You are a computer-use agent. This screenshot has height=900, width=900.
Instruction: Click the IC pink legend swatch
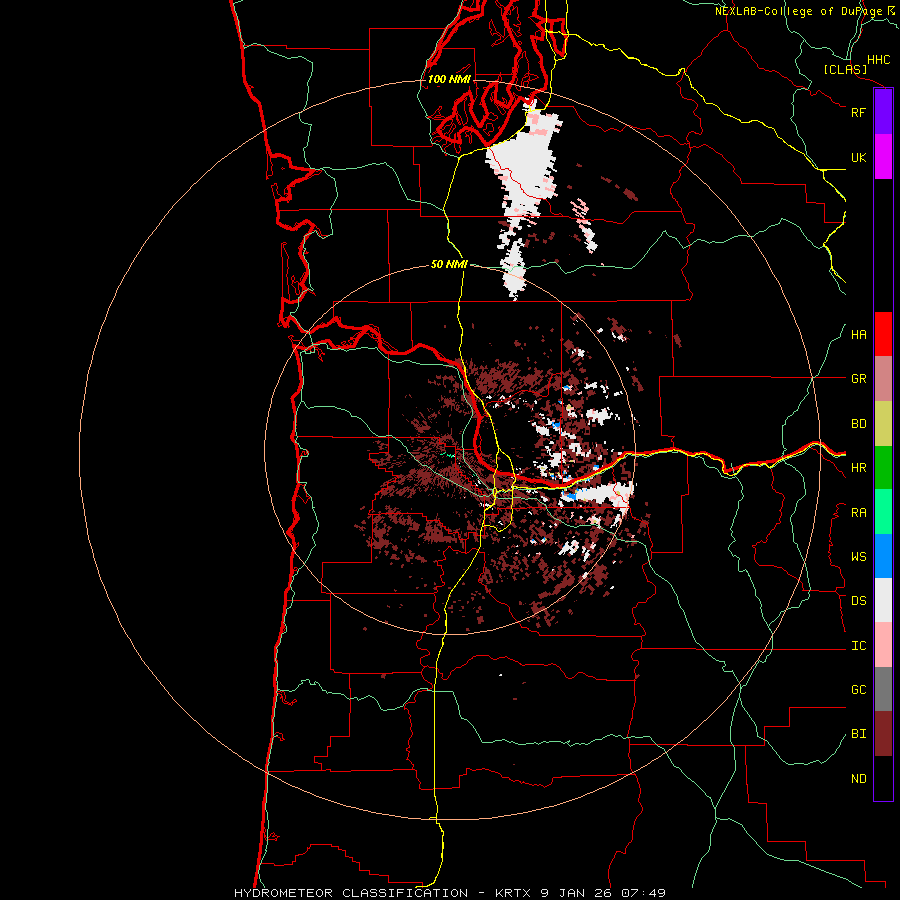tap(883, 645)
